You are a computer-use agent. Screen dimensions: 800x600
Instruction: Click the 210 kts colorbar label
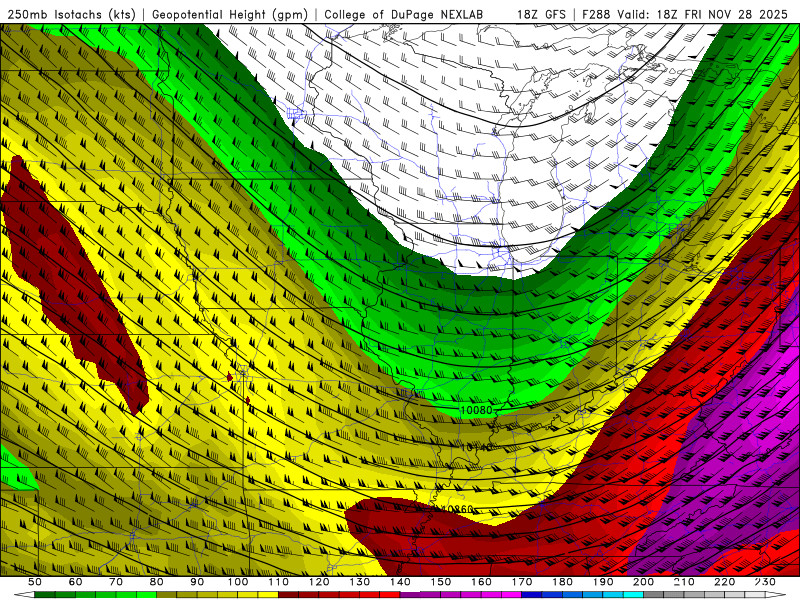pos(684,582)
